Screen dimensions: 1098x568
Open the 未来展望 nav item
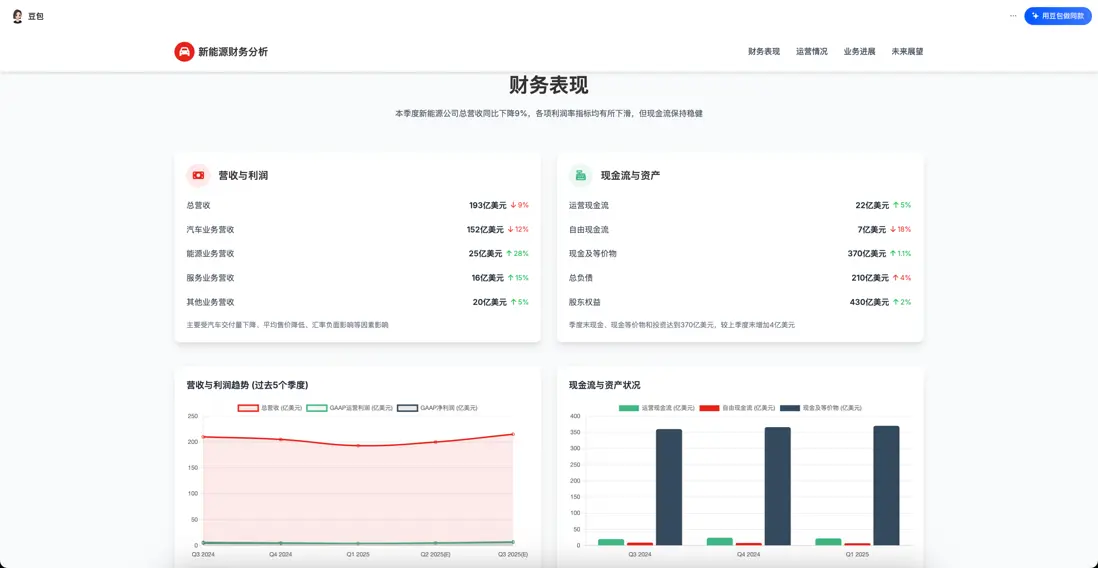pos(907,52)
